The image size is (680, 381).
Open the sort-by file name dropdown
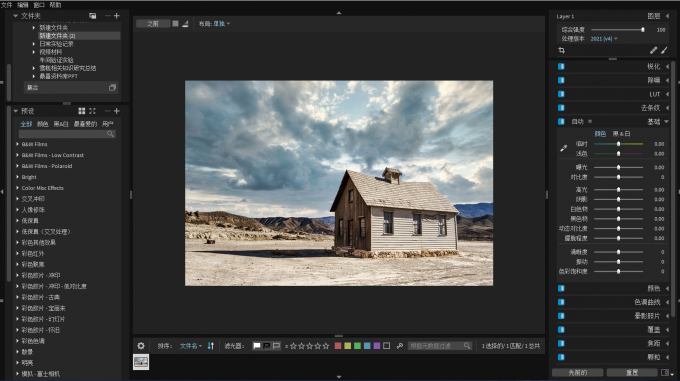click(x=191, y=346)
